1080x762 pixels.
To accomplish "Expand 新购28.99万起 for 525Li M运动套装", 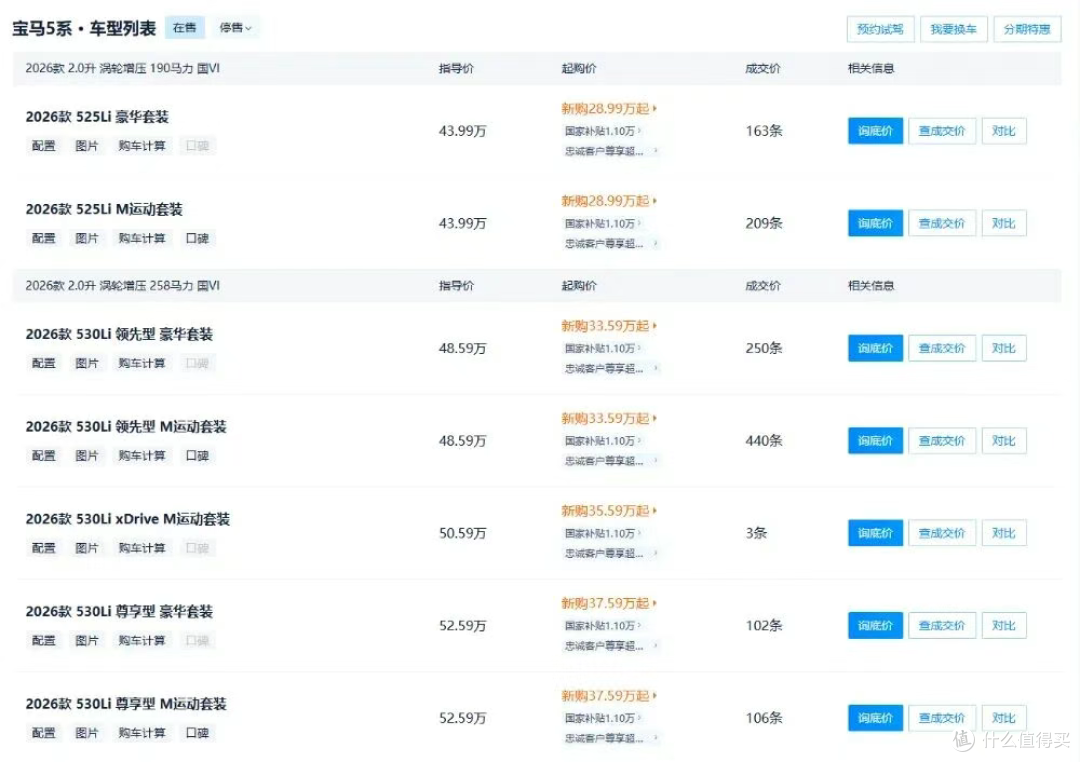I will (609, 200).
